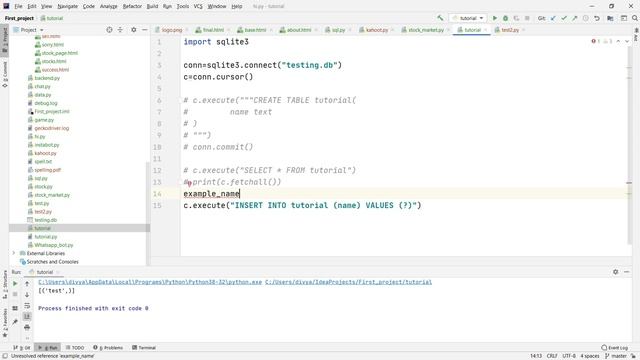Image resolution: width=640 pixels, height=360 pixels.
Task: Open the Problems tool window button
Action: [x=108, y=347]
